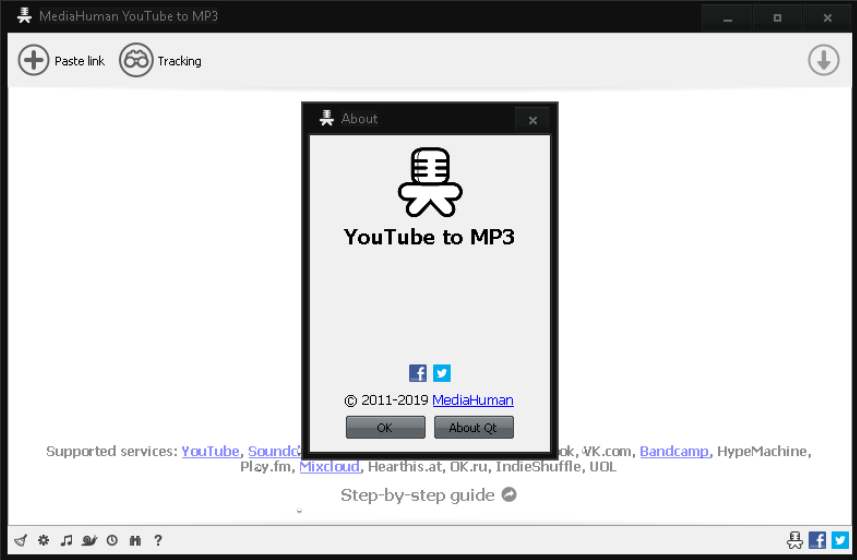The height and width of the screenshot is (560, 857).
Task: Open Tracking via the binoculars toolbar icon
Action: coord(136,60)
